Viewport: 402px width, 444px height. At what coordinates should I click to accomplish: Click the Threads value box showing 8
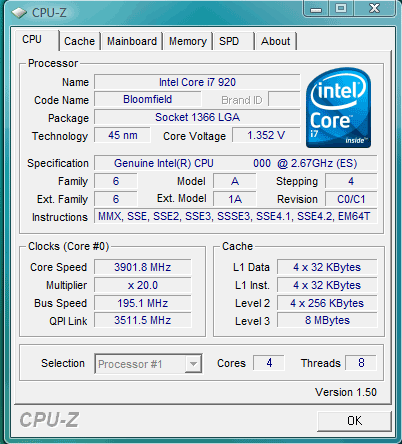click(x=361, y=363)
